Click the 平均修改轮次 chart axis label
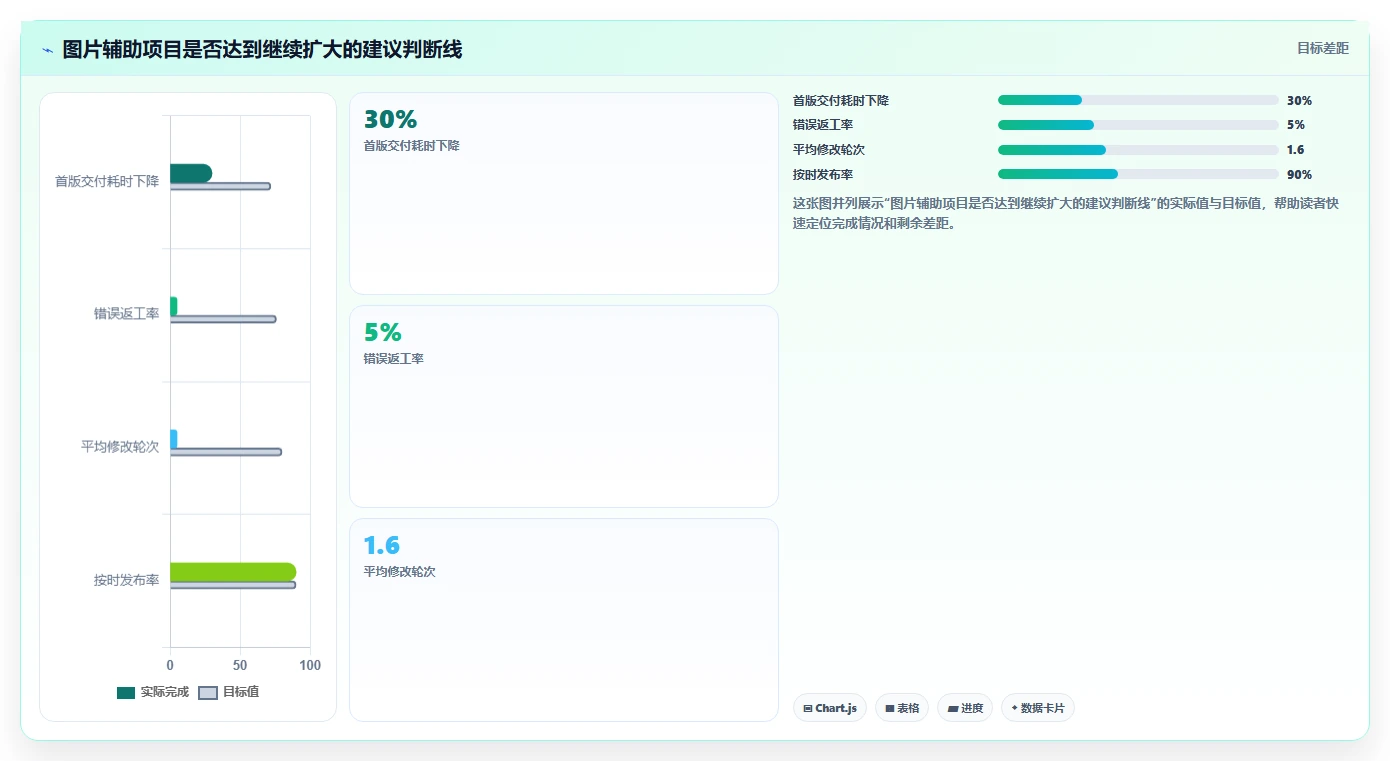The height and width of the screenshot is (761, 1390). [120, 447]
